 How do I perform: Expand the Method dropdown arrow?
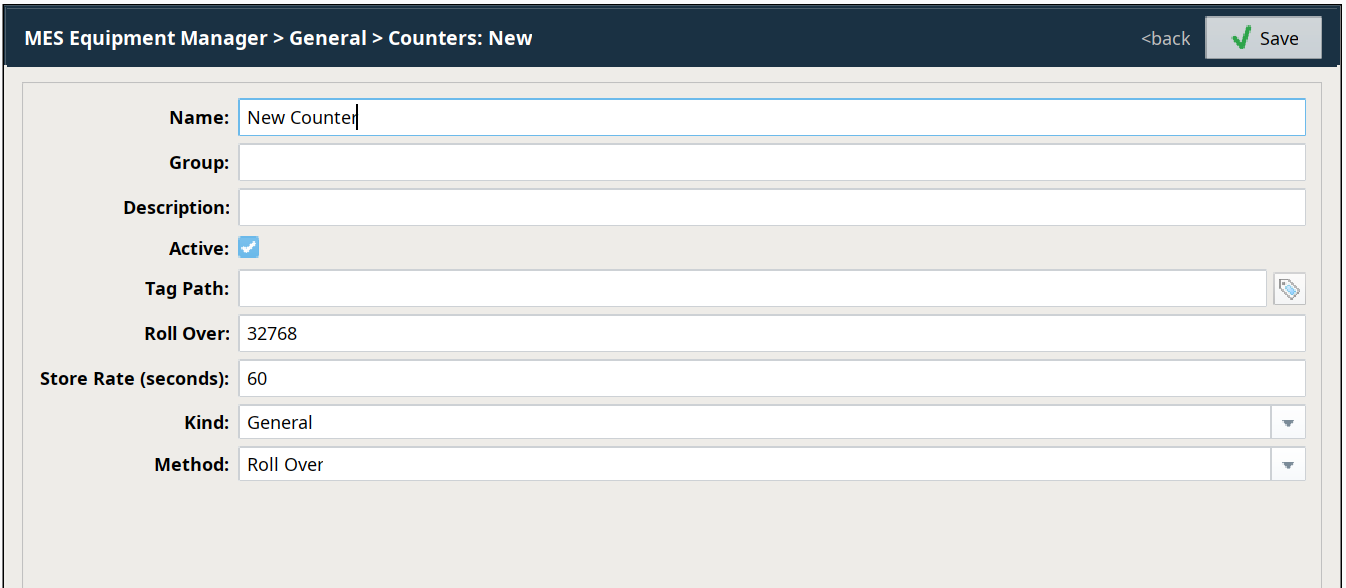(x=1288, y=465)
